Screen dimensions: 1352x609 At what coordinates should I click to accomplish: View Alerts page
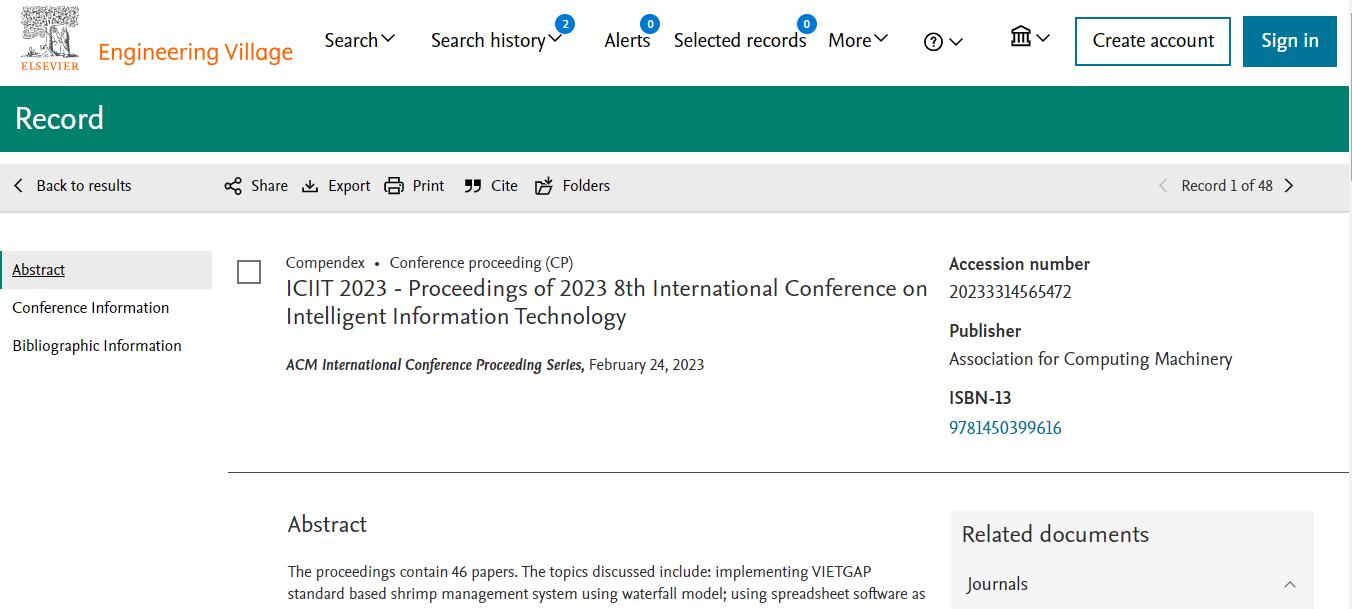click(627, 40)
